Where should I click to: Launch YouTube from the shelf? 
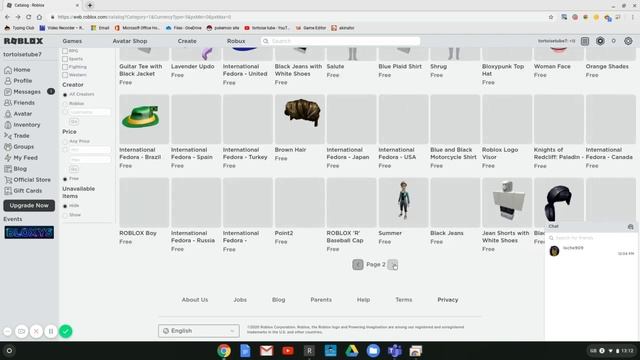(288, 351)
